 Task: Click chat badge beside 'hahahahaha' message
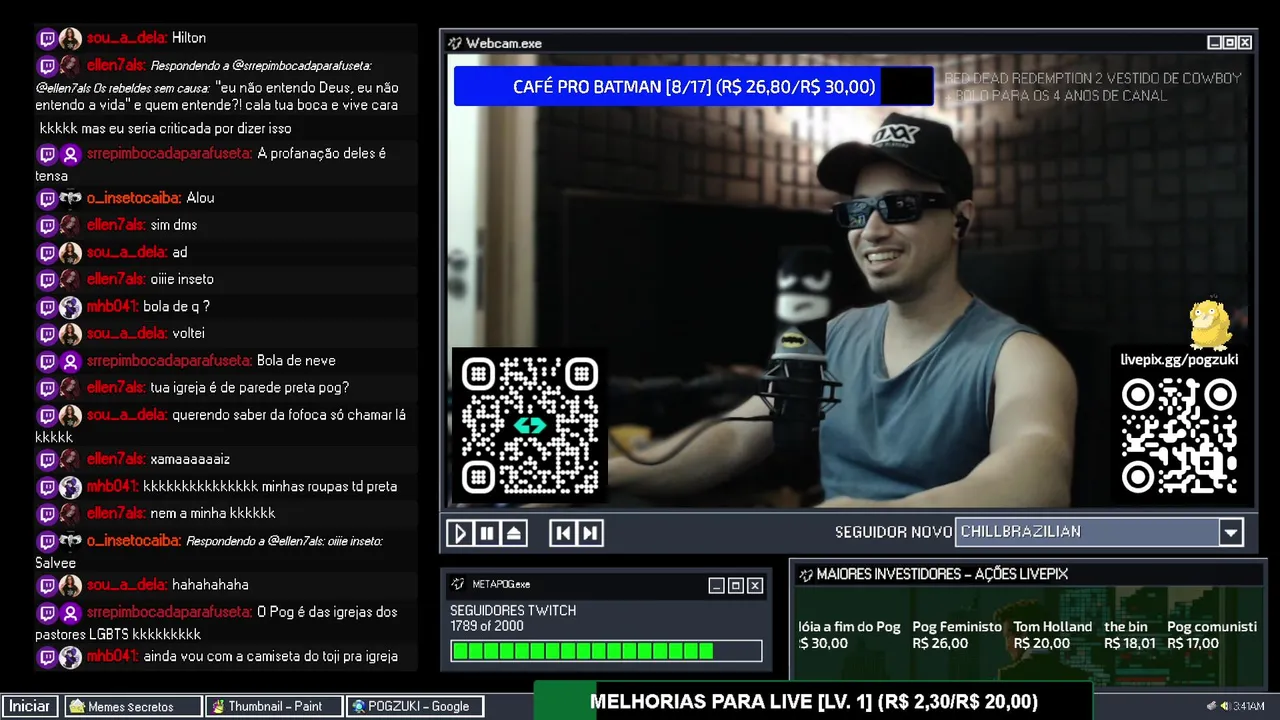click(x=47, y=585)
